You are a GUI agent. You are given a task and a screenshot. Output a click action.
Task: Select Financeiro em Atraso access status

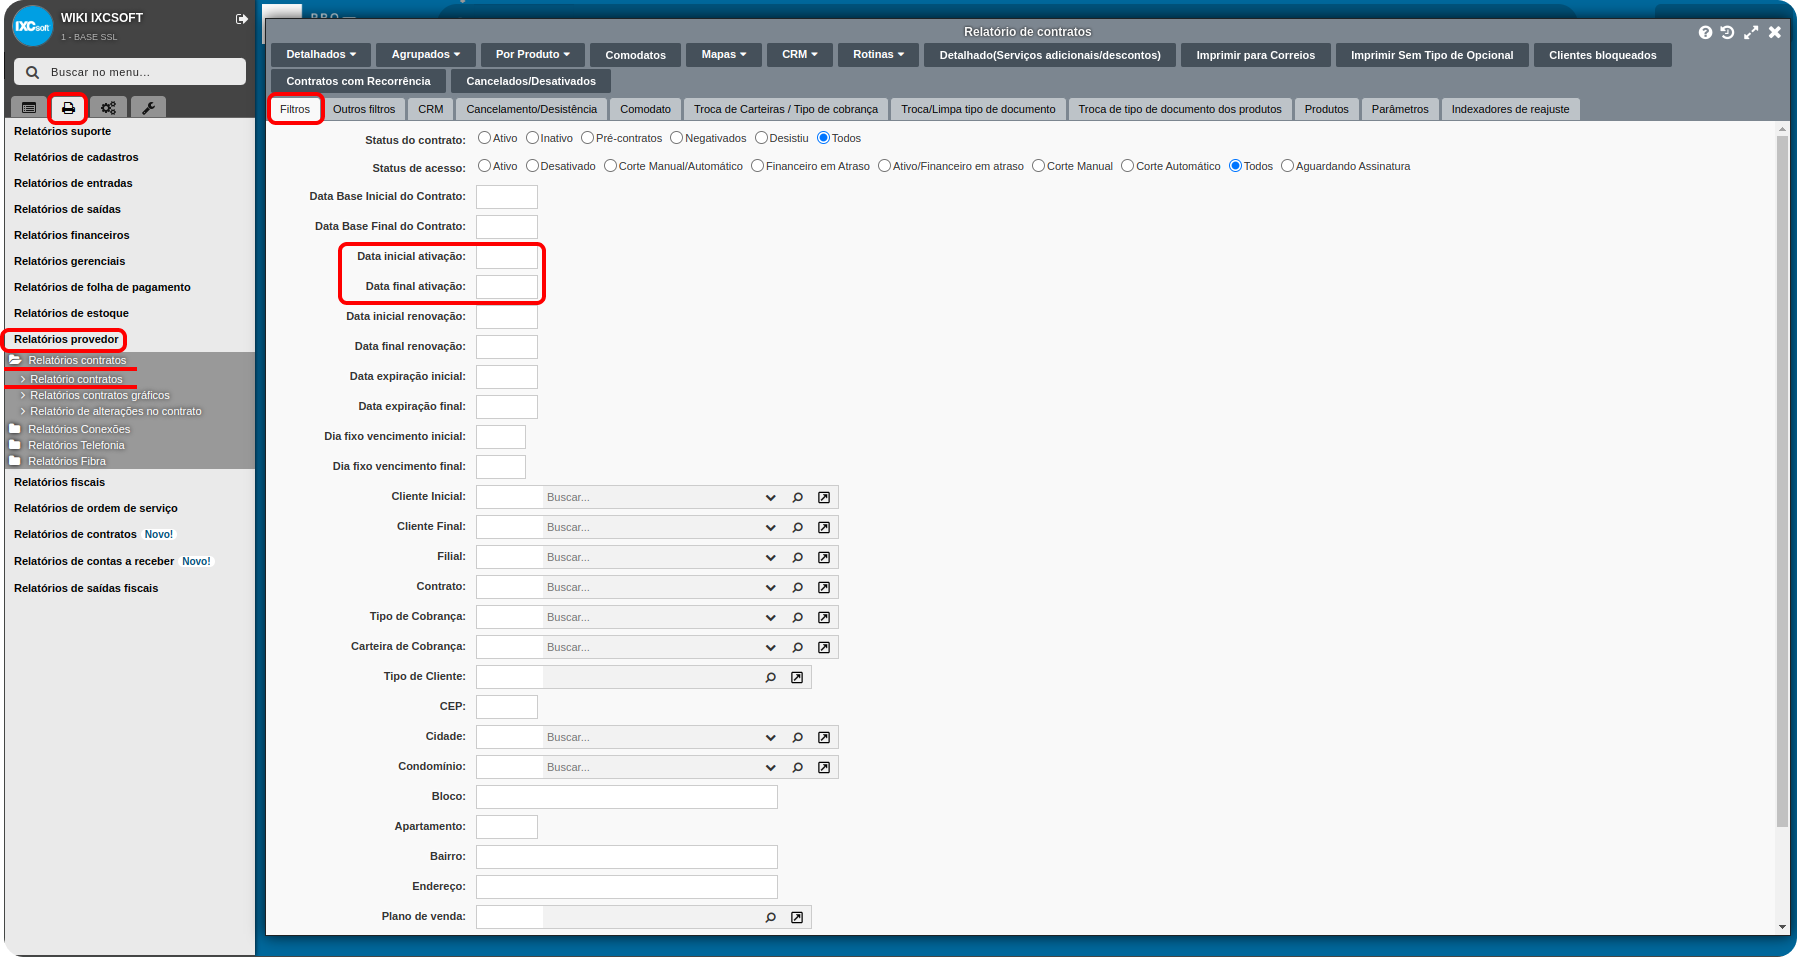point(758,166)
